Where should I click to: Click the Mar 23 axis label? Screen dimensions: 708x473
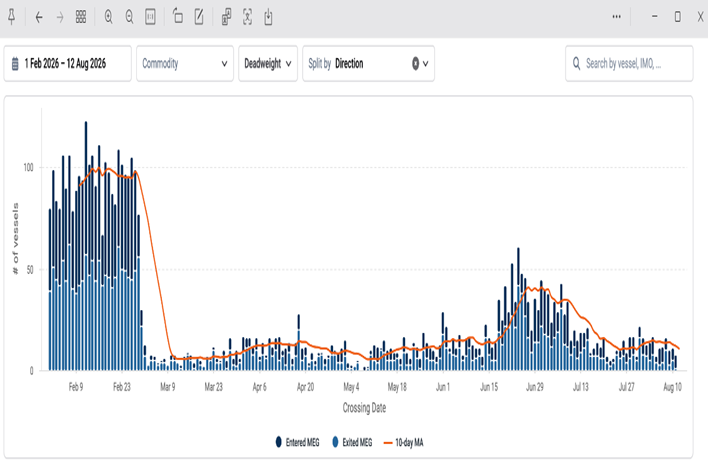[x=214, y=387]
